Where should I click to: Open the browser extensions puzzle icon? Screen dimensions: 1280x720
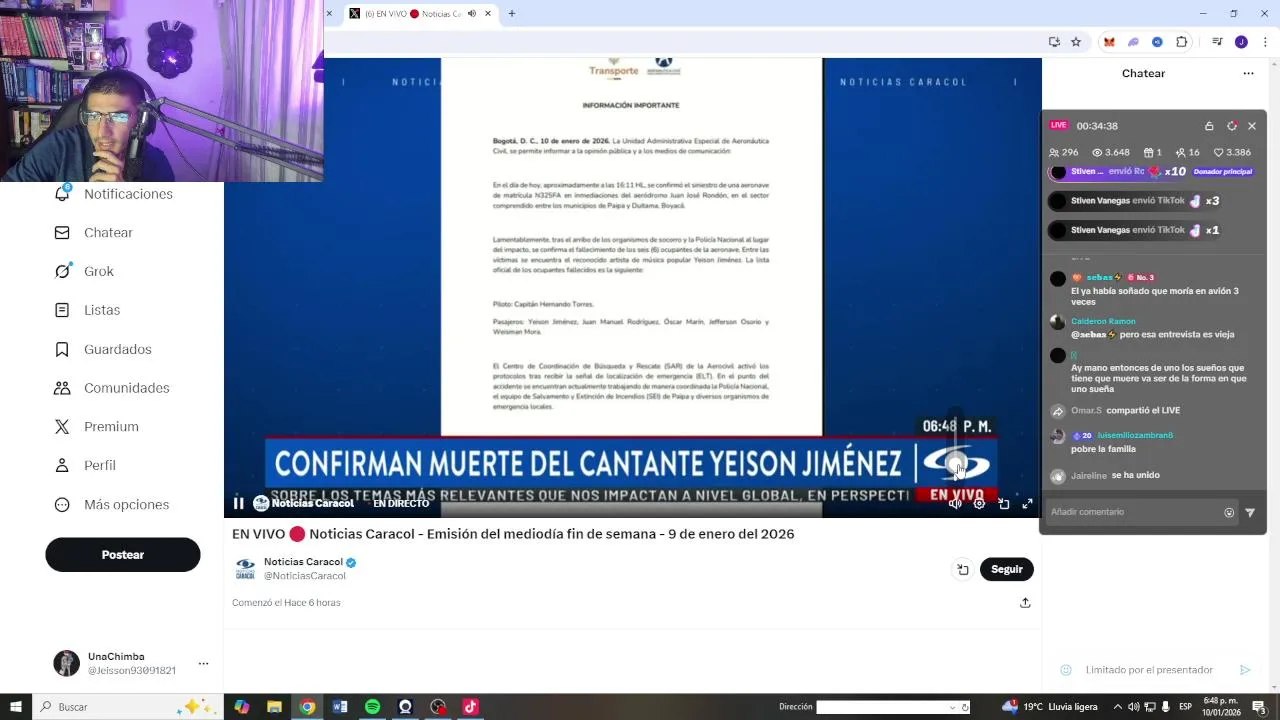[x=1182, y=42]
